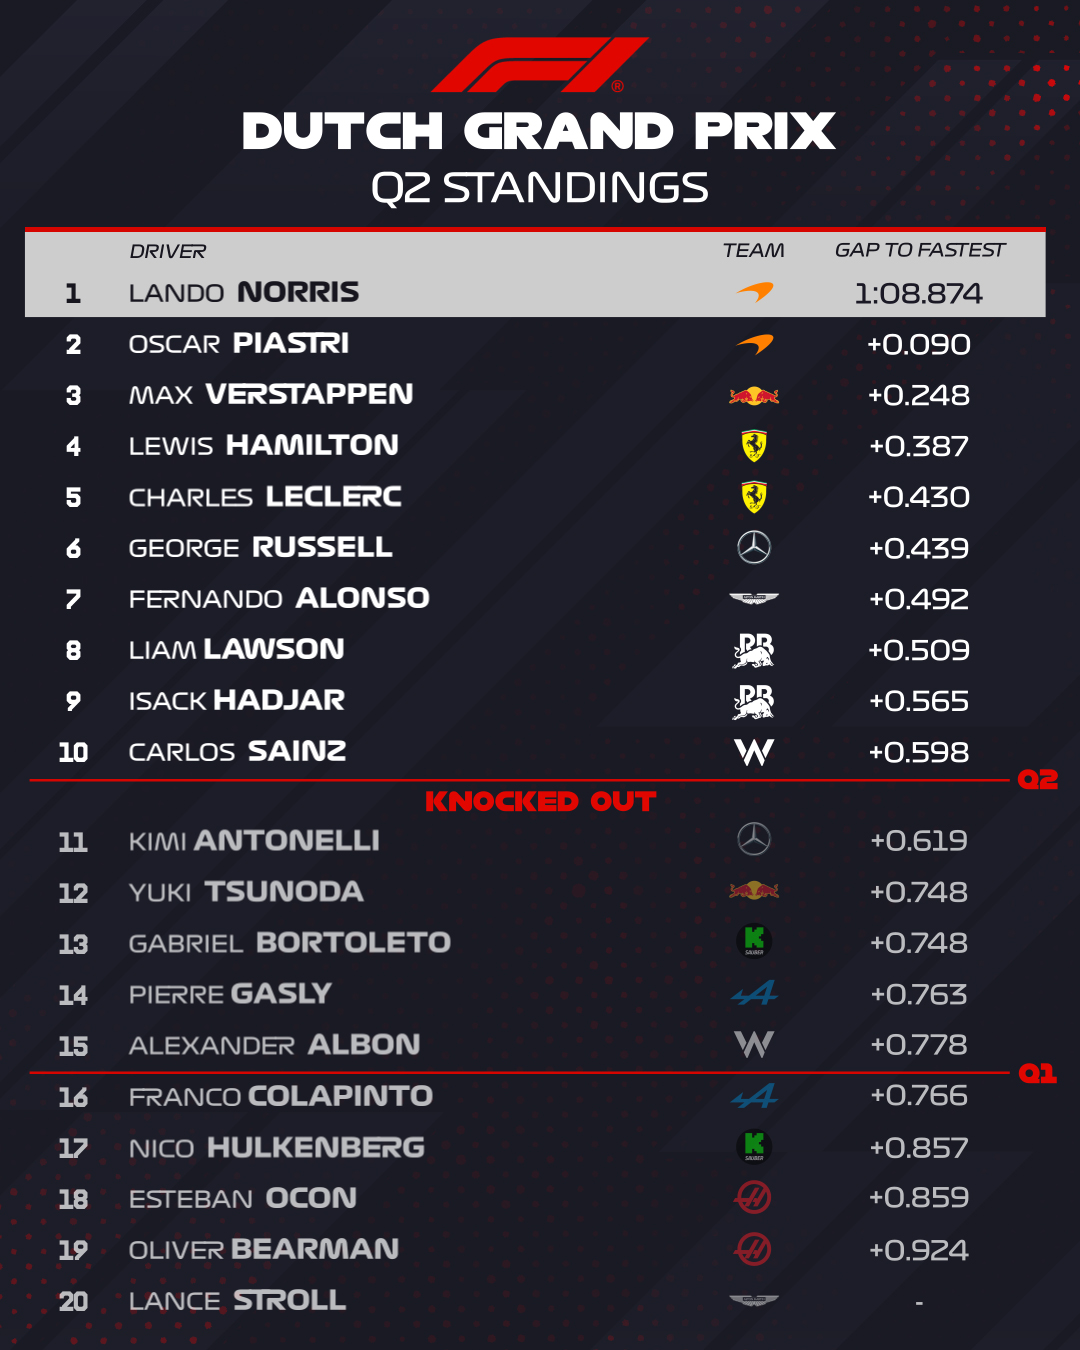This screenshot has width=1080, height=1350.
Task: Click the red Q2 cutoff marker
Action: coord(1037,780)
